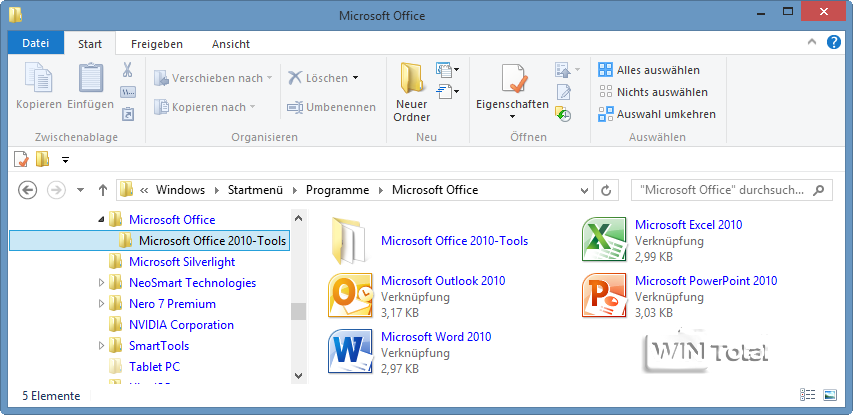Open Microsoft Excel 2010 shortcut icon

pos(605,239)
